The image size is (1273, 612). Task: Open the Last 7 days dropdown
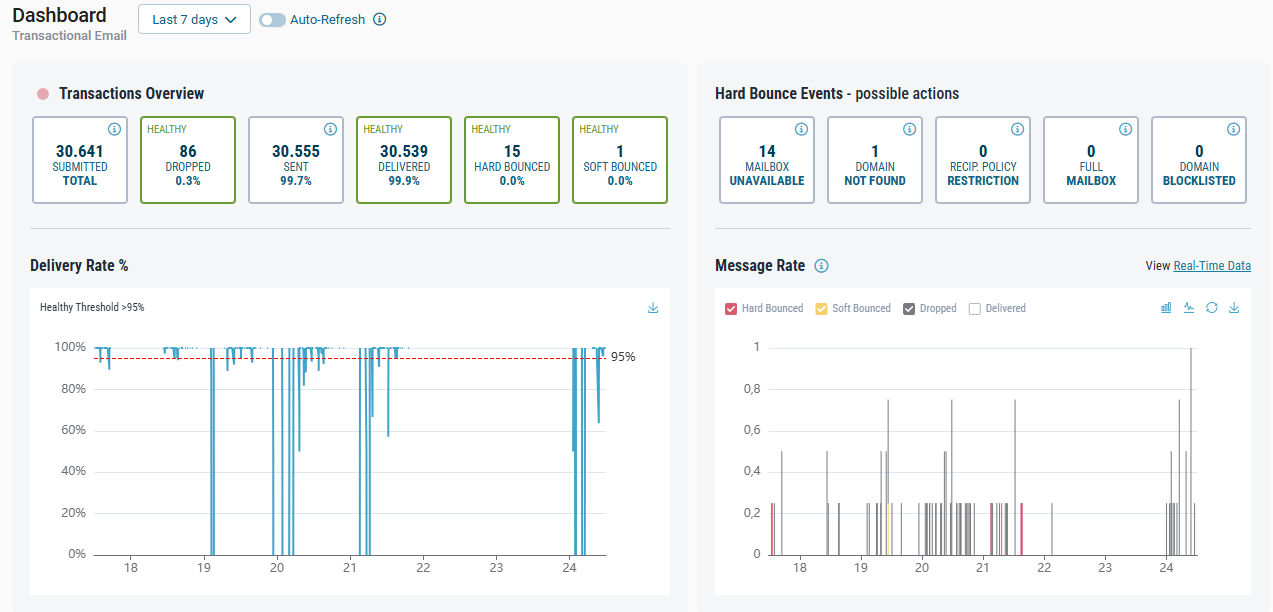[194, 20]
